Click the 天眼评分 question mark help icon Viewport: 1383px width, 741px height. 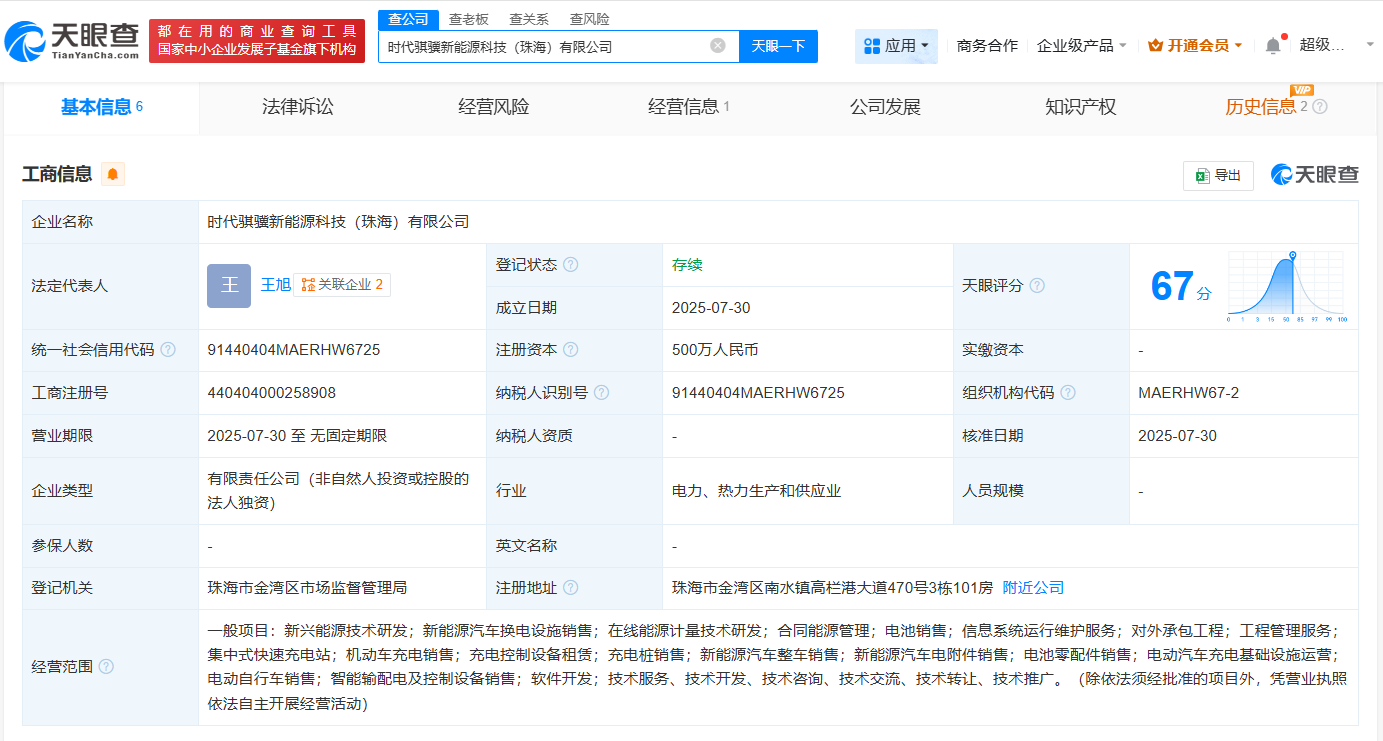coord(1037,285)
